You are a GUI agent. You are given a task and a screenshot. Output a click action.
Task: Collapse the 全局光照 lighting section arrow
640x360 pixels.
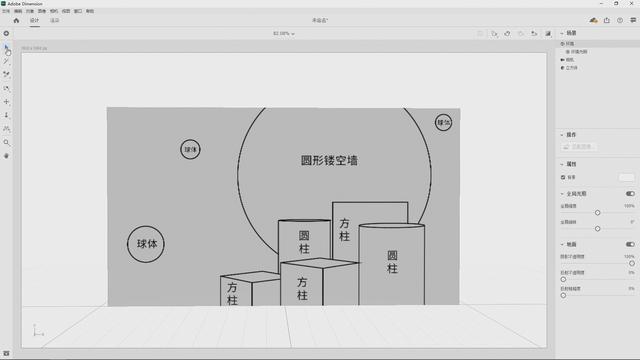[x=562, y=193]
